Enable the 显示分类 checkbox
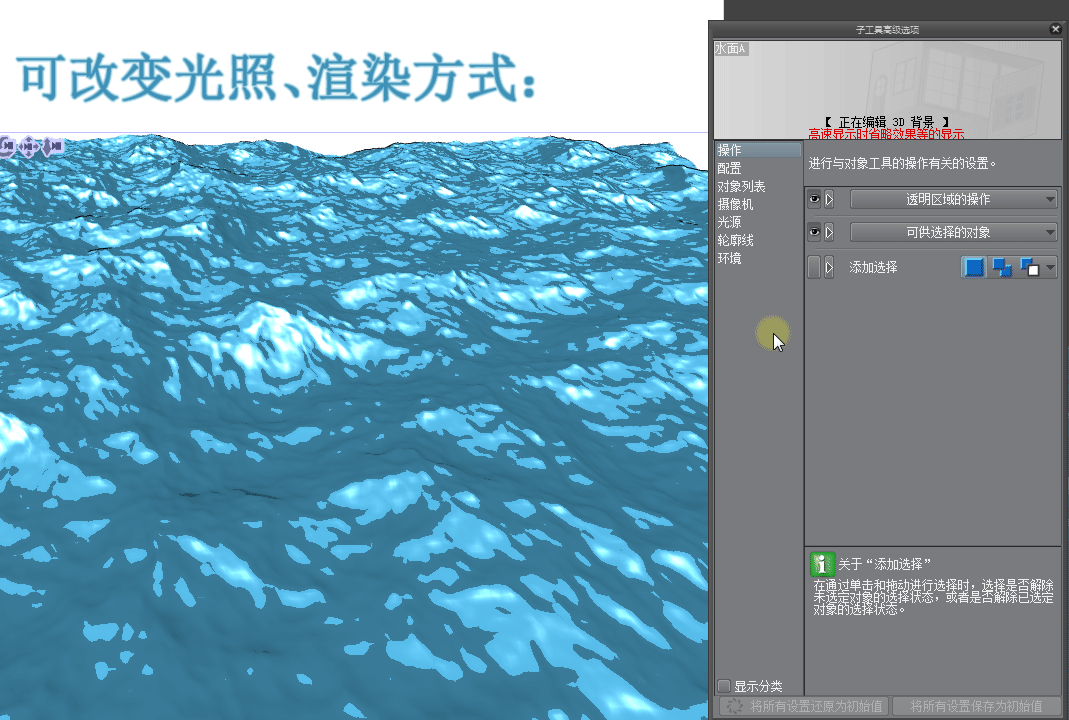 click(724, 686)
